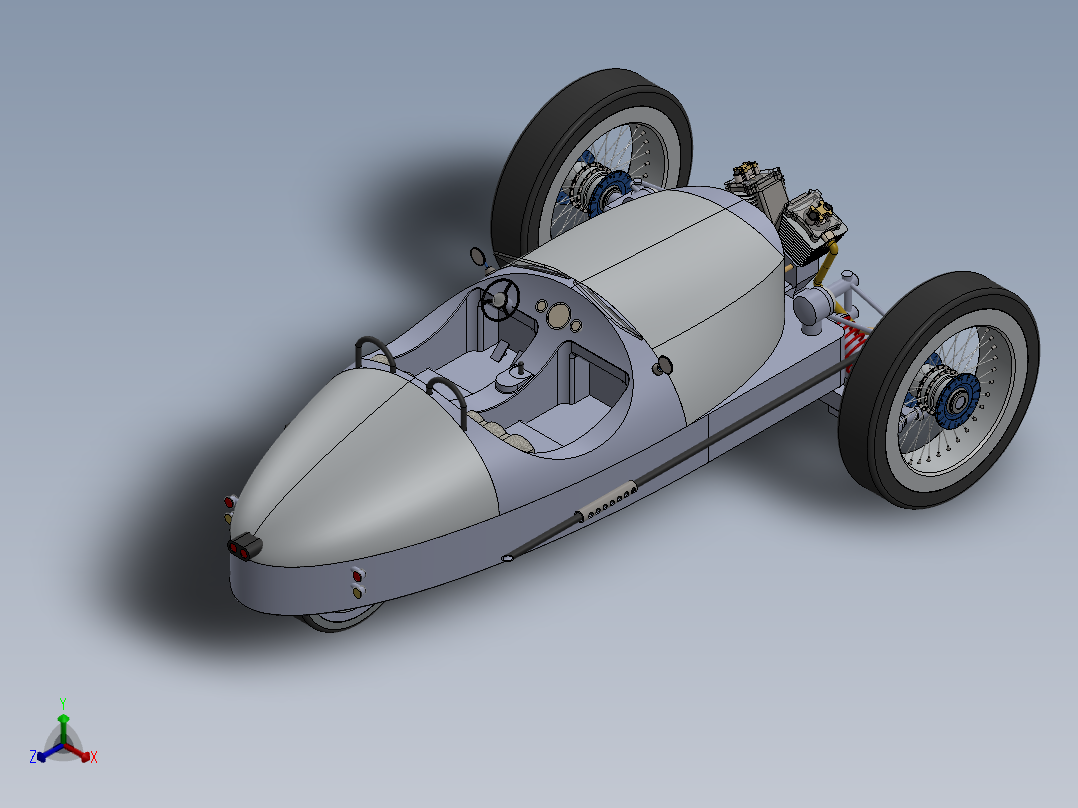Screen dimensions: 1078x808
Task: Pick the blue hub of nearest front wheel
Action: [x=956, y=401]
